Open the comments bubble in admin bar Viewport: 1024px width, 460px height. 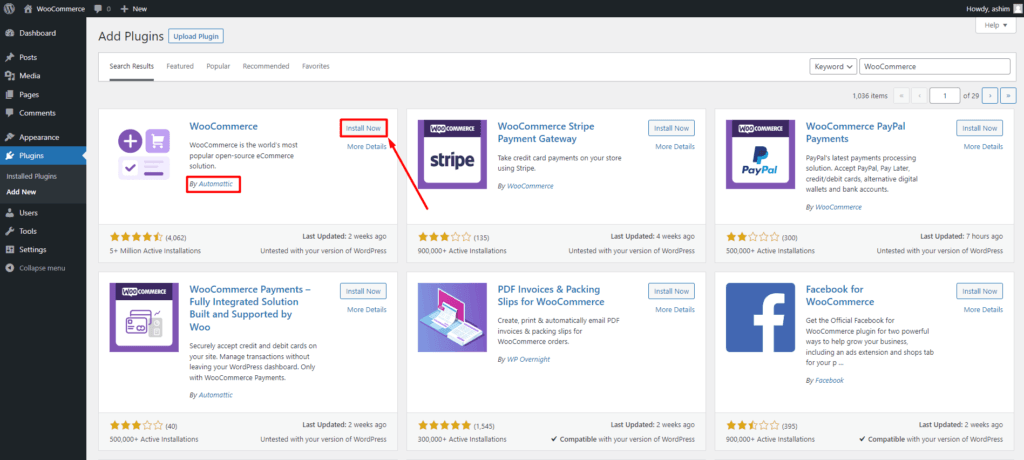coord(98,8)
